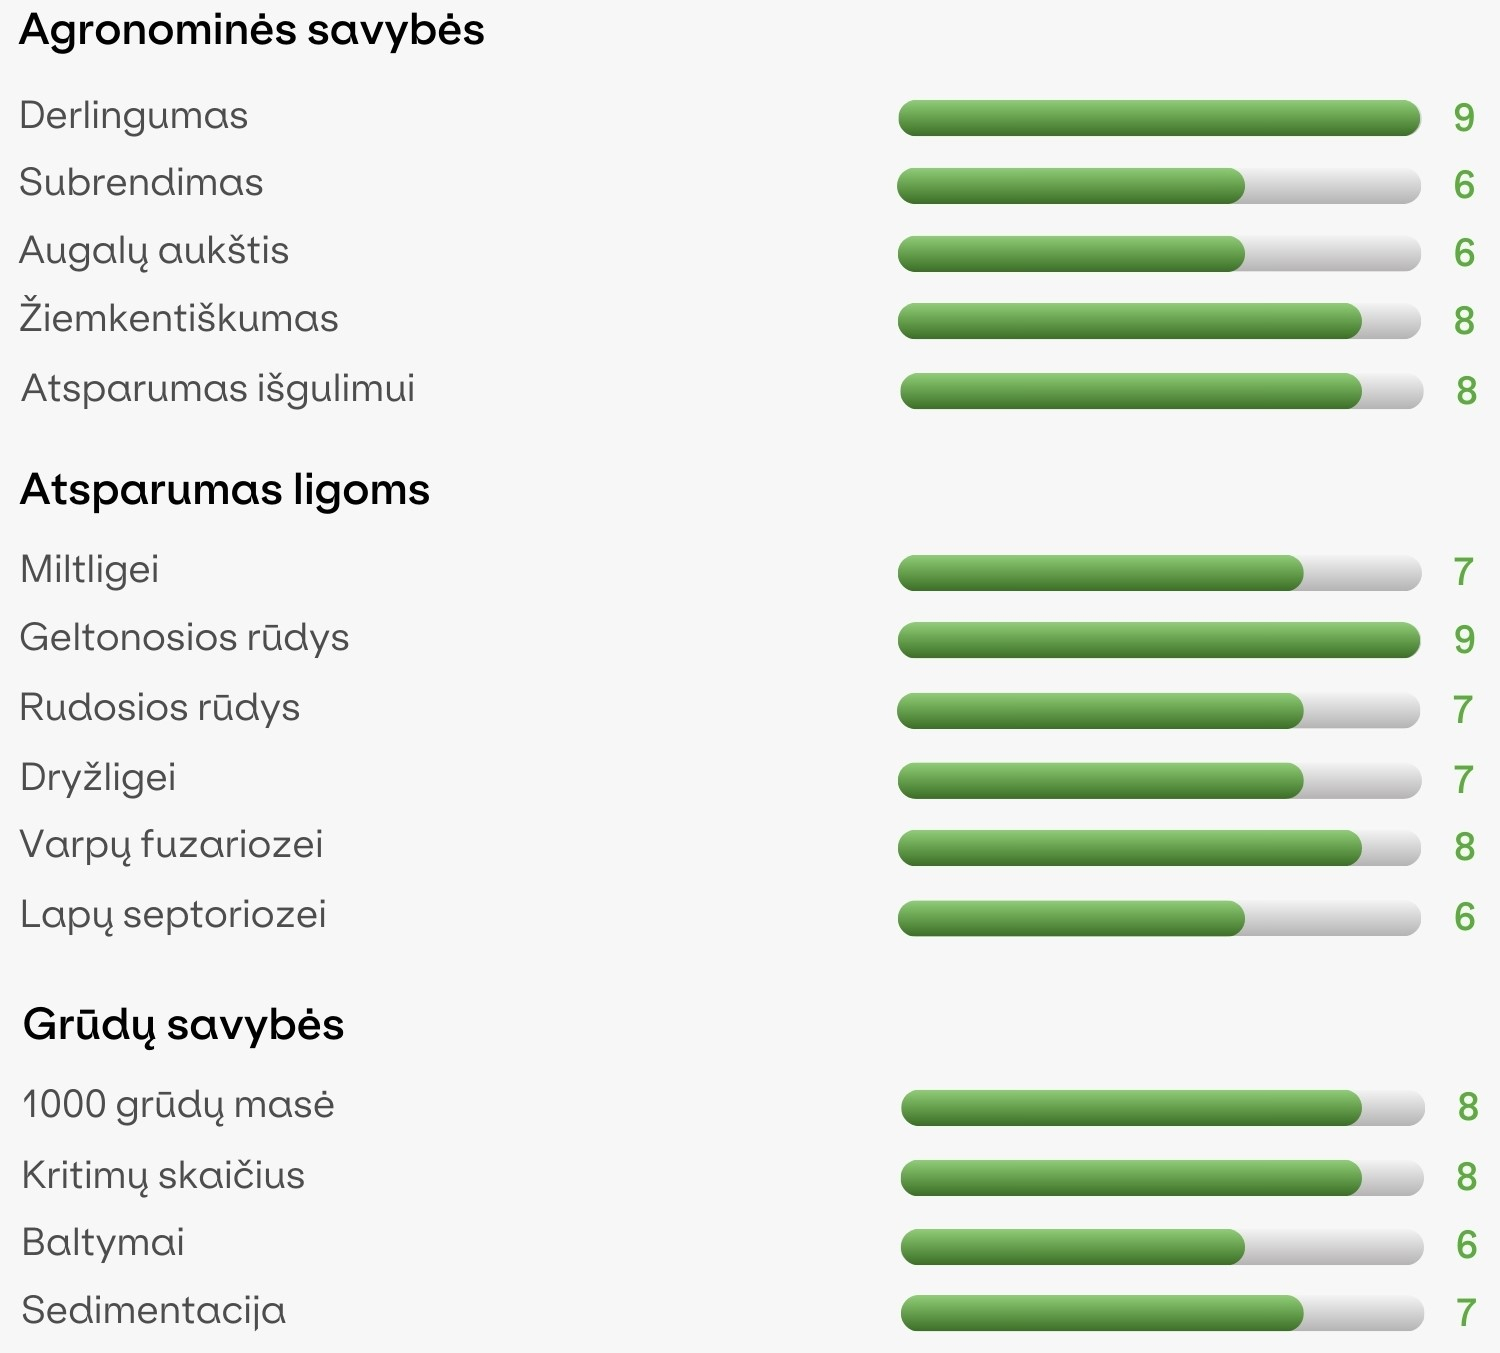This screenshot has height=1353, width=1500.
Task: Click the Subrendimas progress bar
Action: (x=1159, y=186)
